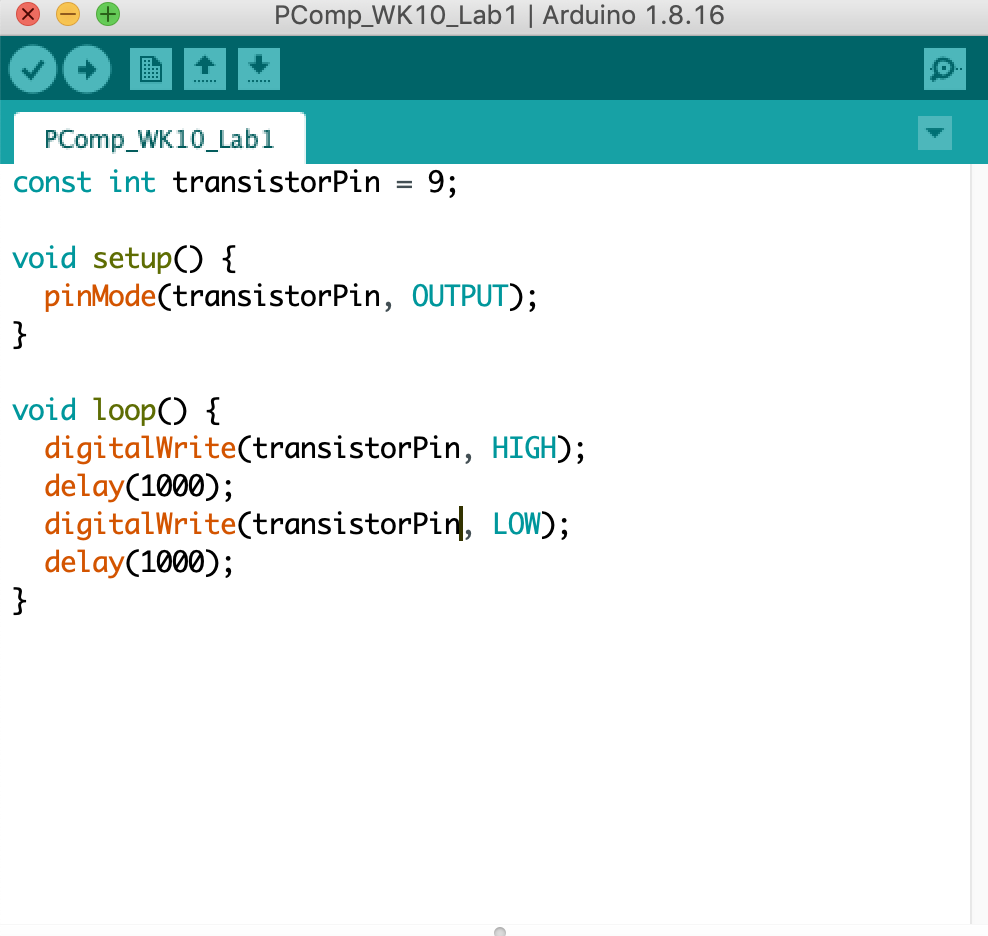The image size is (988, 936).
Task: Click the console divider handle at bottom
Action: pos(500,931)
